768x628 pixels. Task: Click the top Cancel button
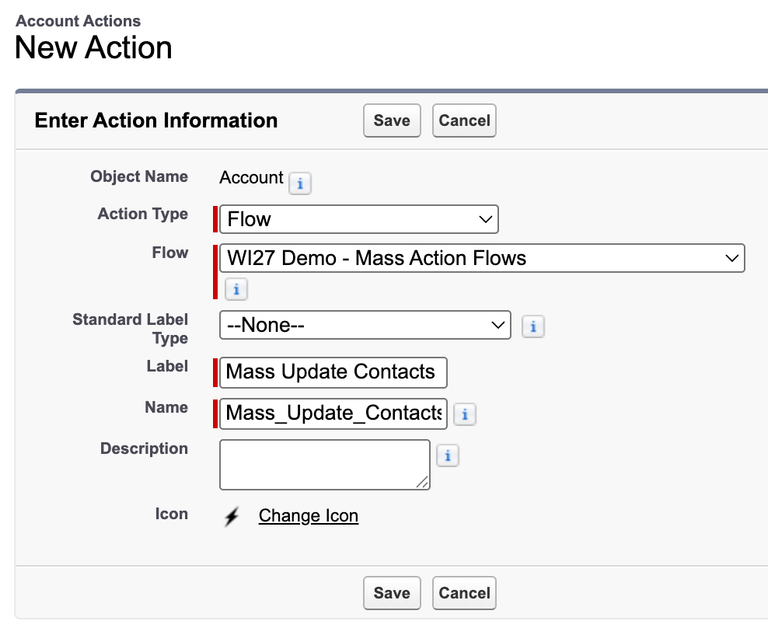(464, 121)
